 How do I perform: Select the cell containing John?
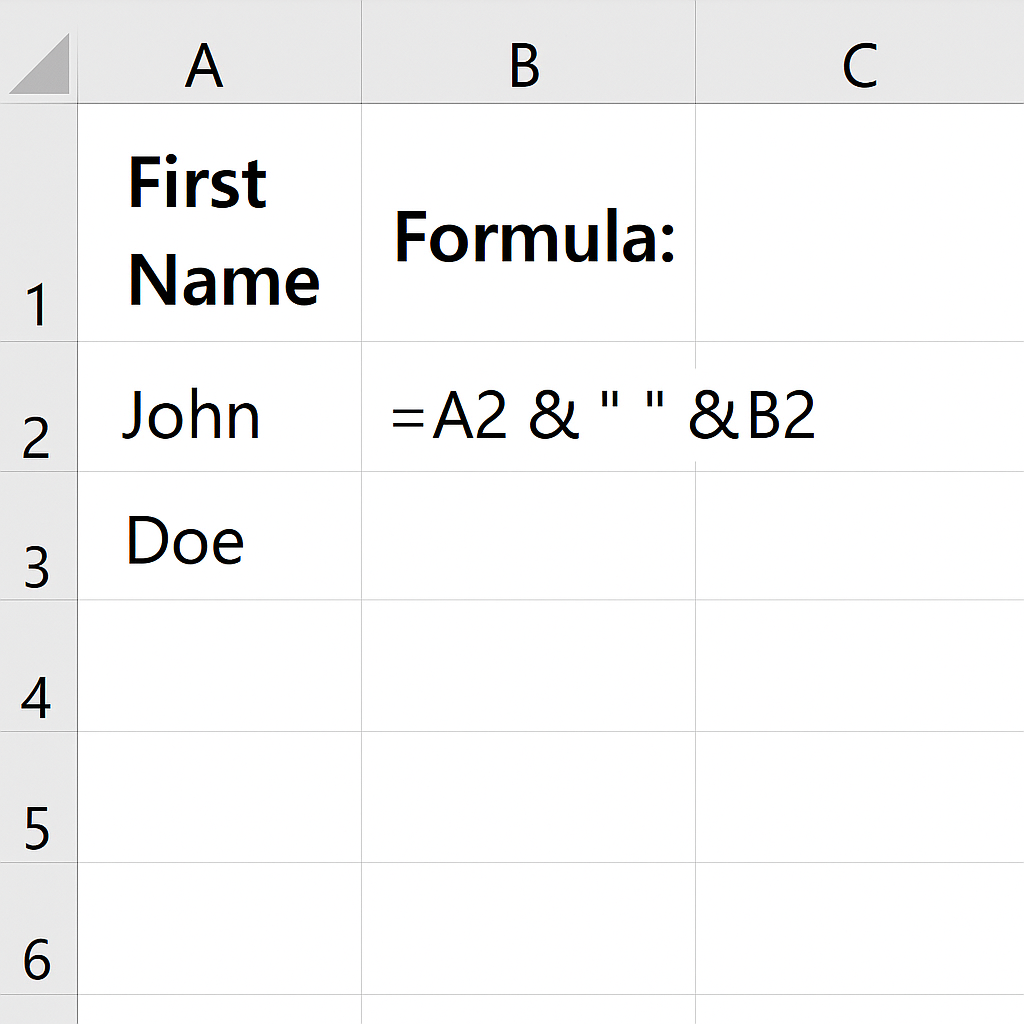[219, 406]
